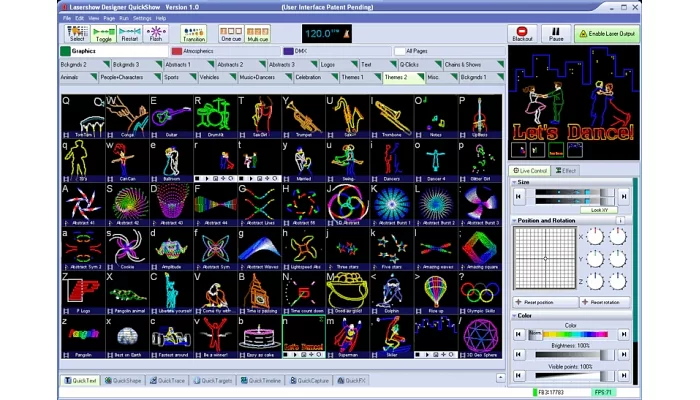The height and width of the screenshot is (400, 700).
Task: Open the Abstracts 1 page tab
Action: point(190,64)
